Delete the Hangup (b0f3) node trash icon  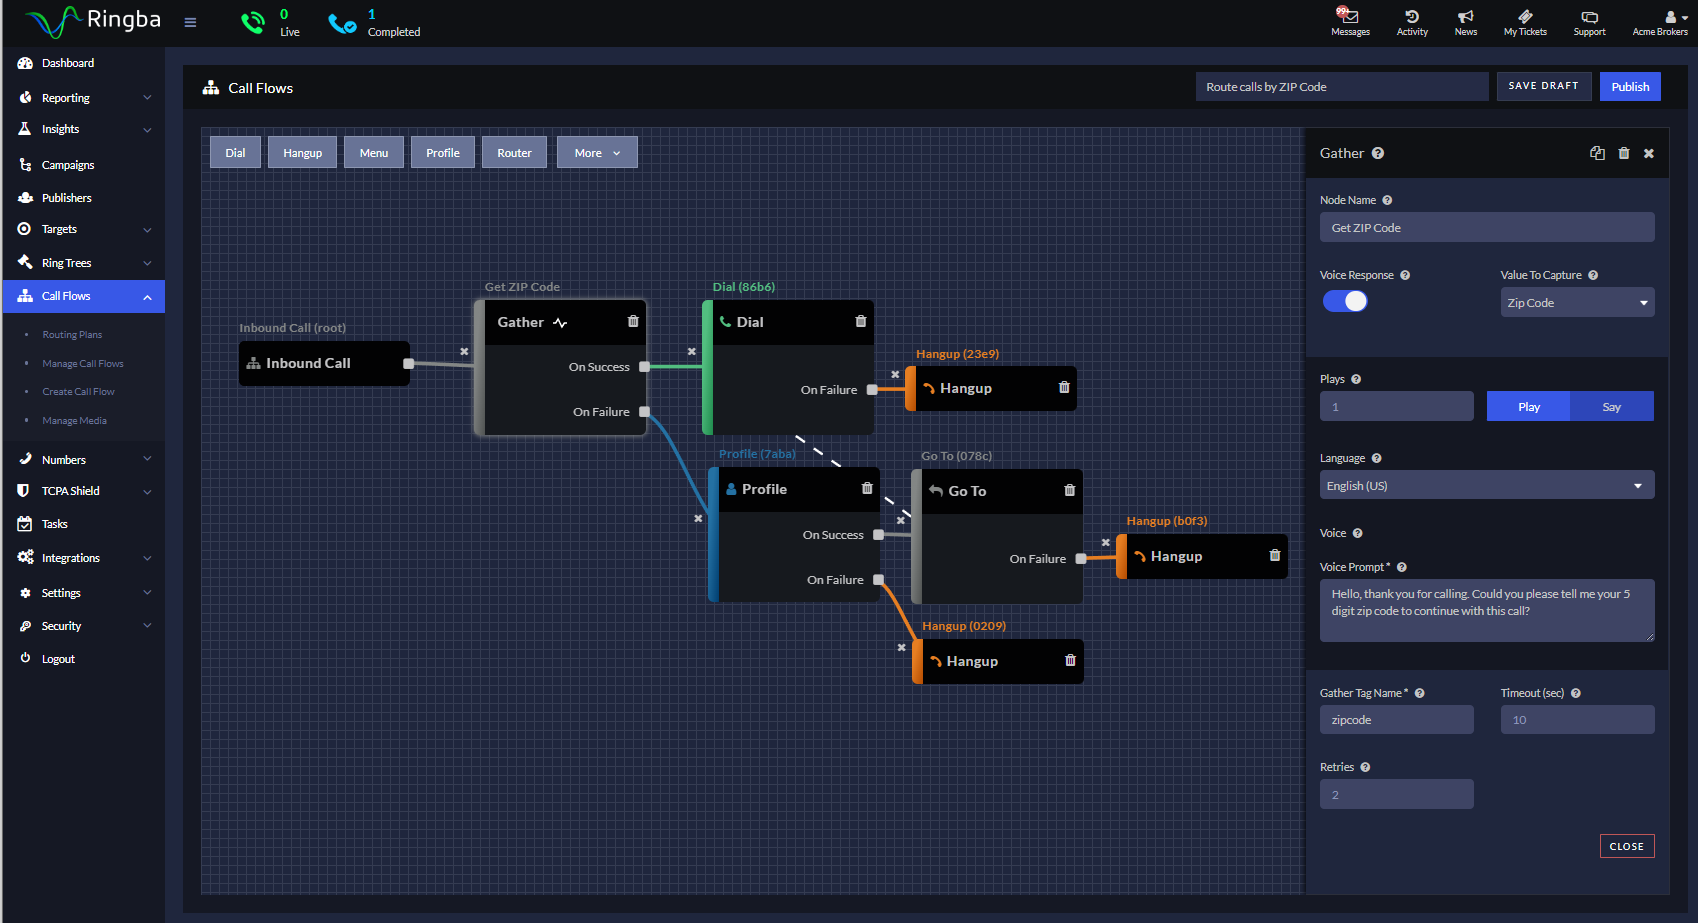(x=1275, y=555)
